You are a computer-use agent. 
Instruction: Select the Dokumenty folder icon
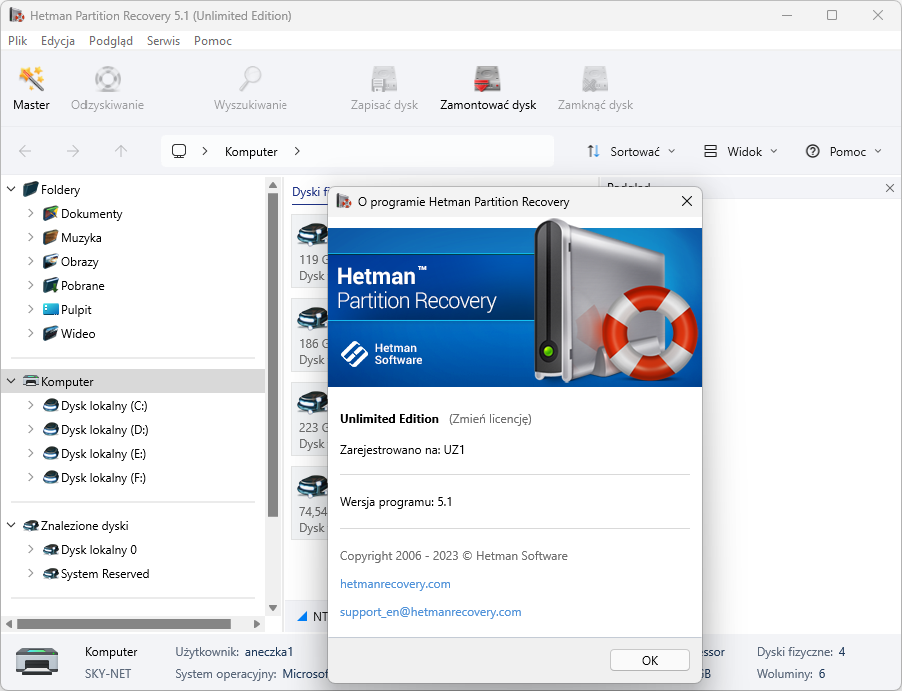coord(51,213)
